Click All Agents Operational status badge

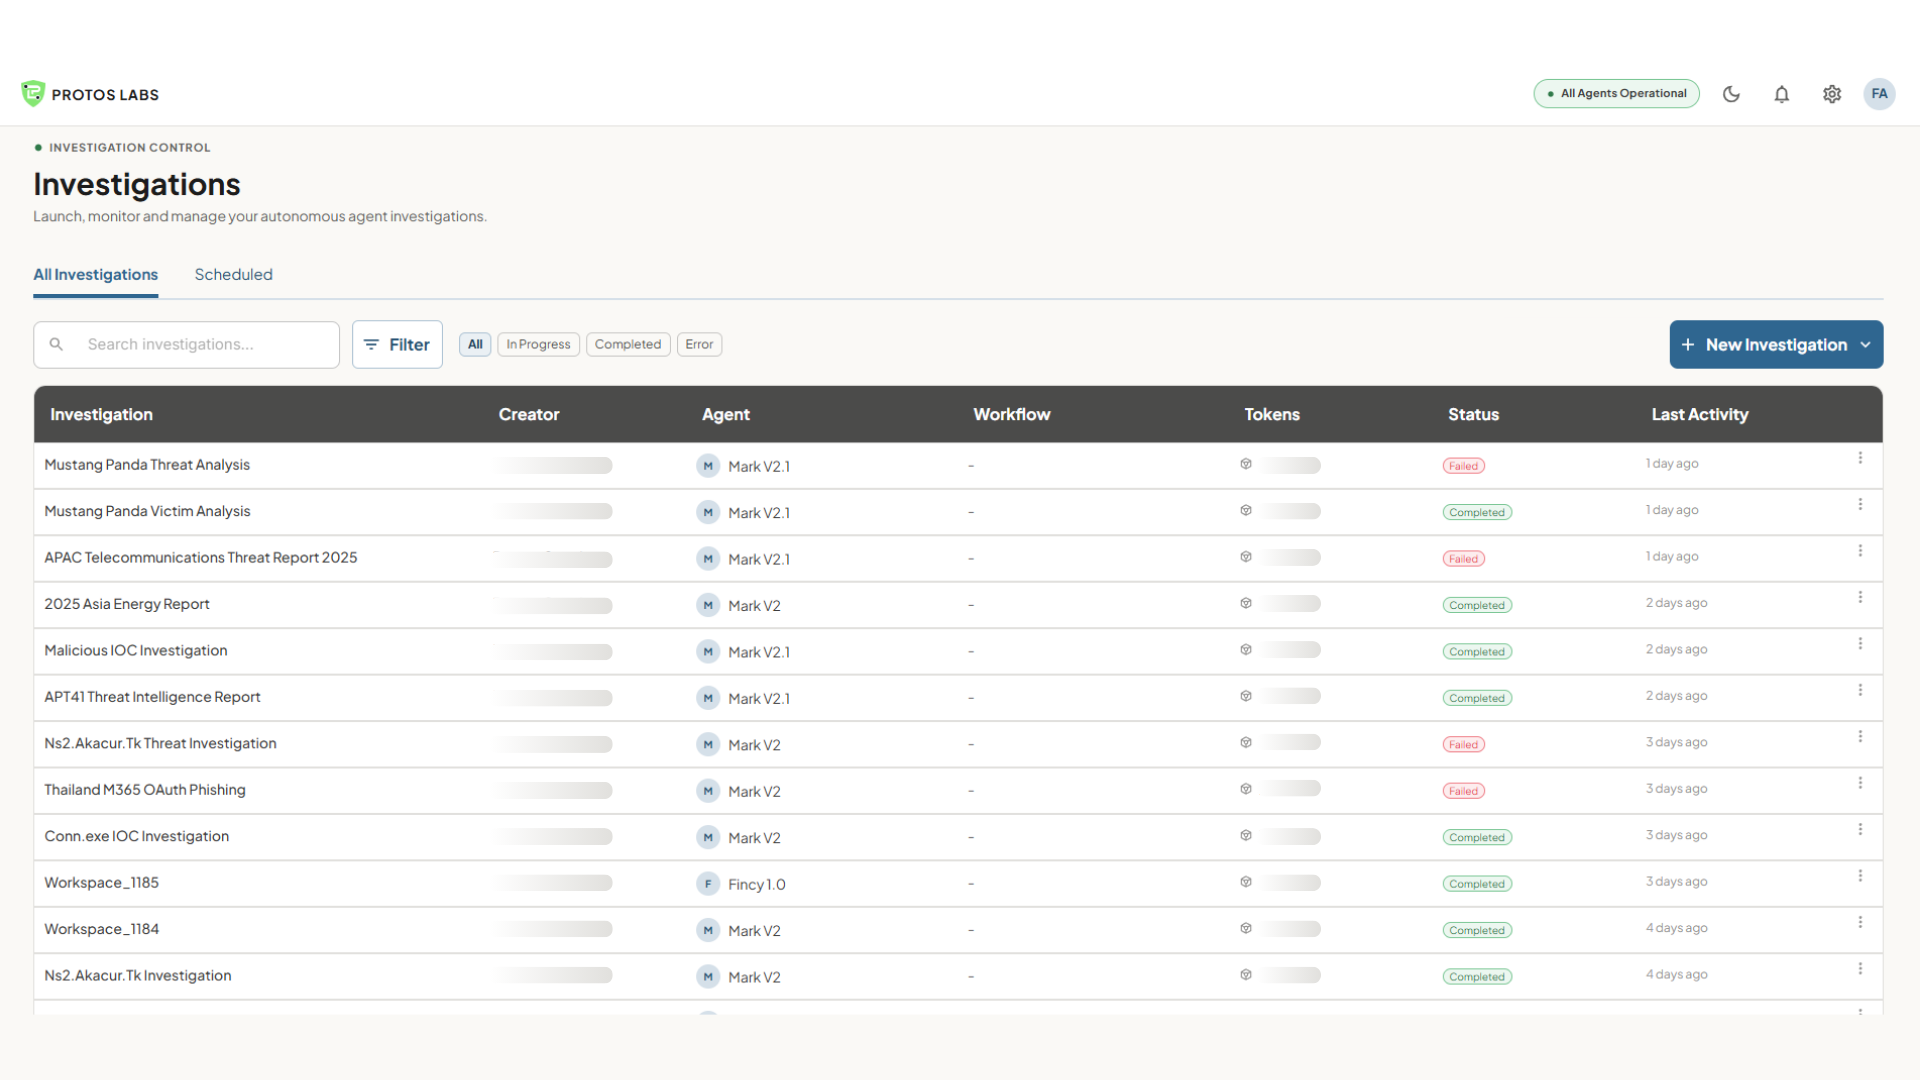coord(1616,94)
